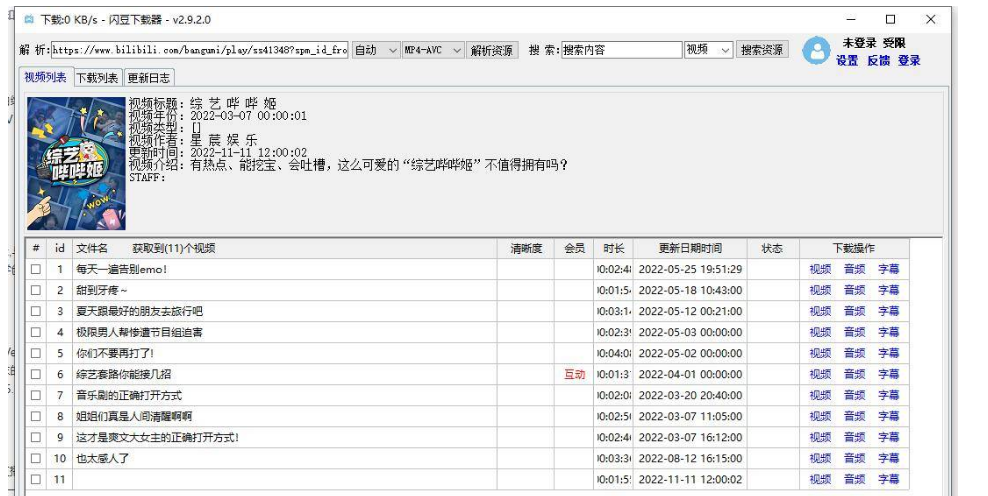Viewport: 988px width, 496px height.
Task: Toggle the select-all checkbox in header
Action: click(36, 248)
